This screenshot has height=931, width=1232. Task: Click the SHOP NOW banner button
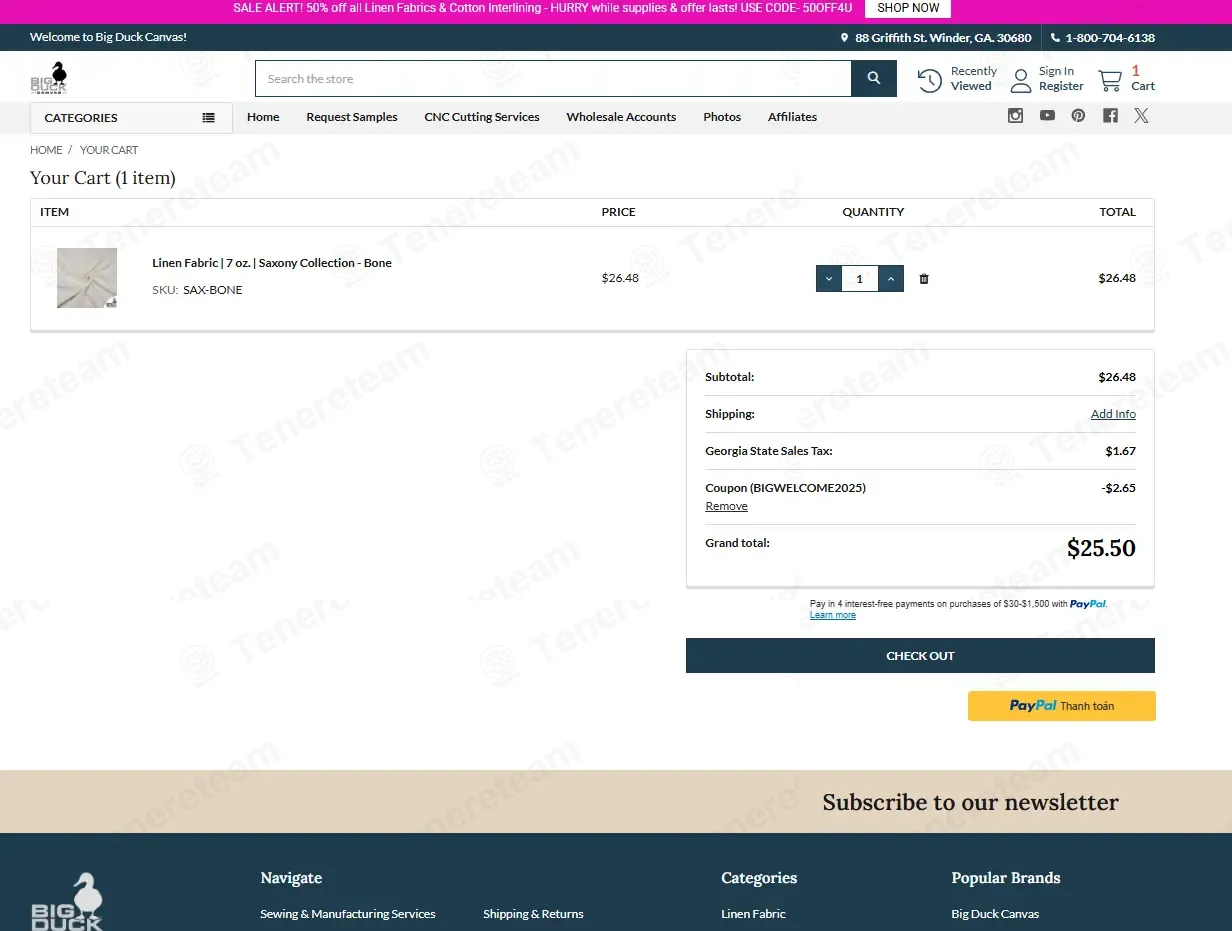(x=908, y=8)
